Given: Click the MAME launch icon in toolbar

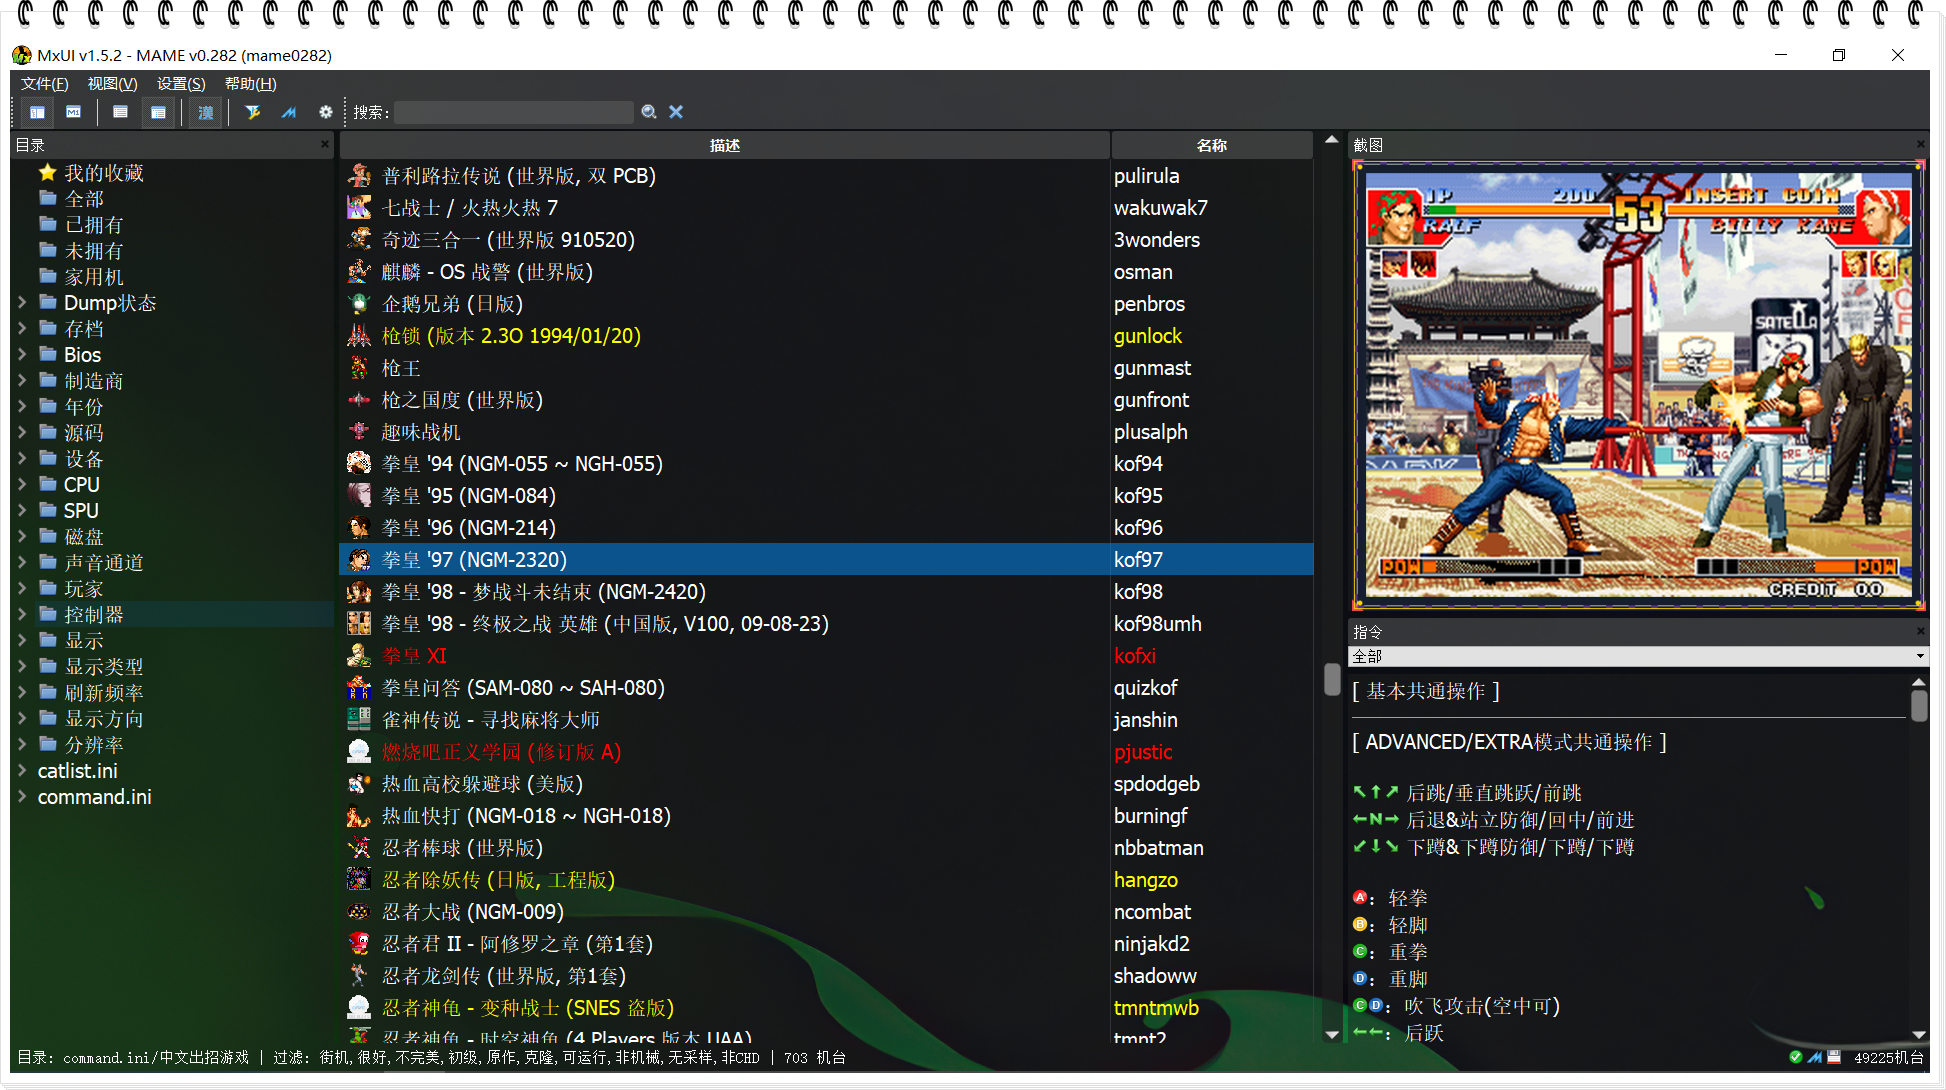Looking at the screenshot, I should coord(289,112).
